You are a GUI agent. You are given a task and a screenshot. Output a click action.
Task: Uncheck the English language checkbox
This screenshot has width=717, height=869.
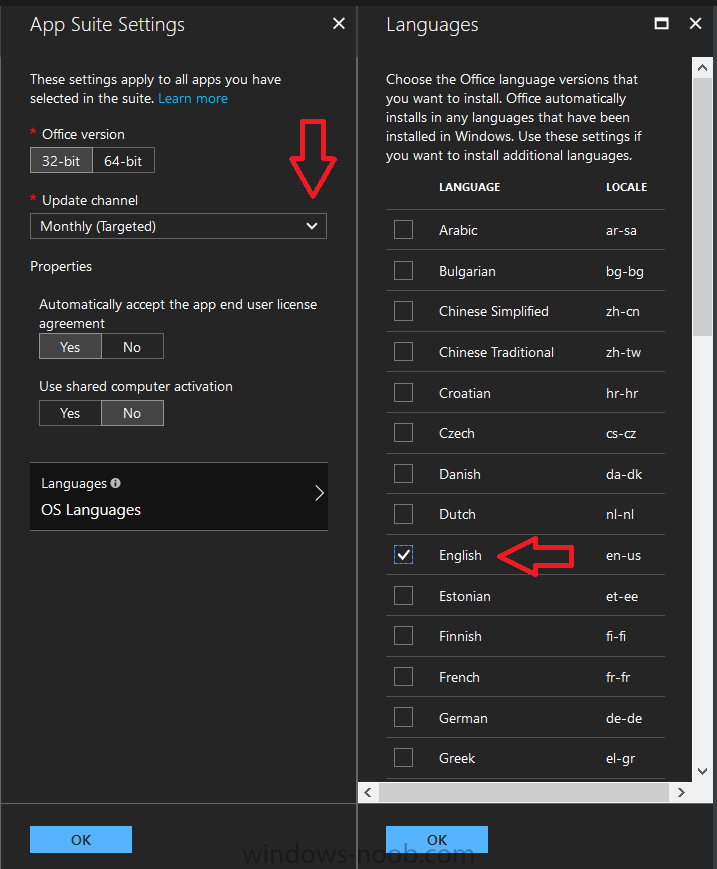[403, 555]
